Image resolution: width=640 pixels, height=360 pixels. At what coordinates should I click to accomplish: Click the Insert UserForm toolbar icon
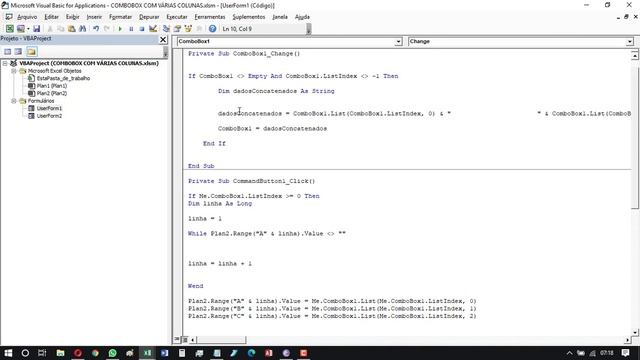pyautogui.click(x=20, y=29)
